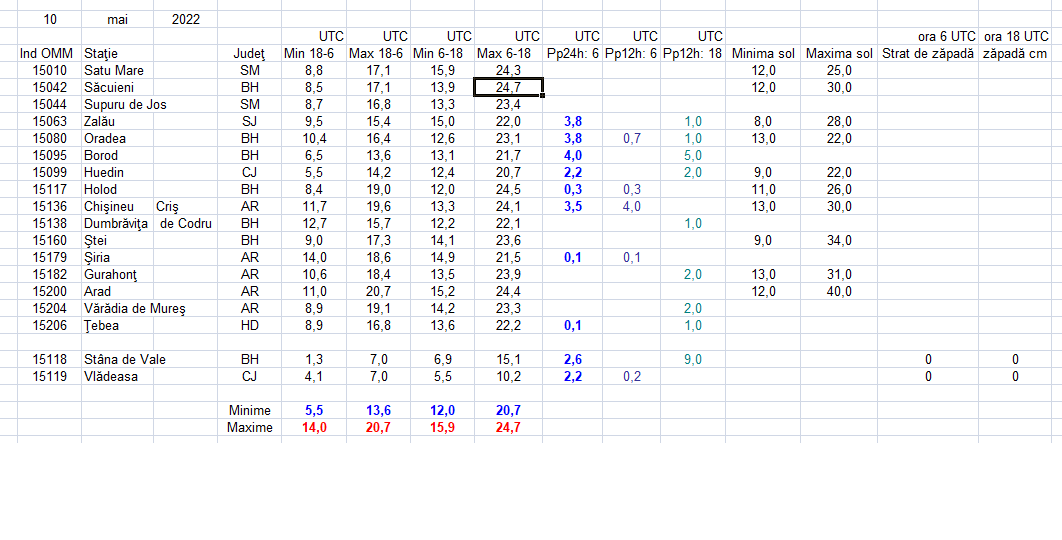
Task: Select the 'ora 6 UTC' cell
Action: click(928, 37)
